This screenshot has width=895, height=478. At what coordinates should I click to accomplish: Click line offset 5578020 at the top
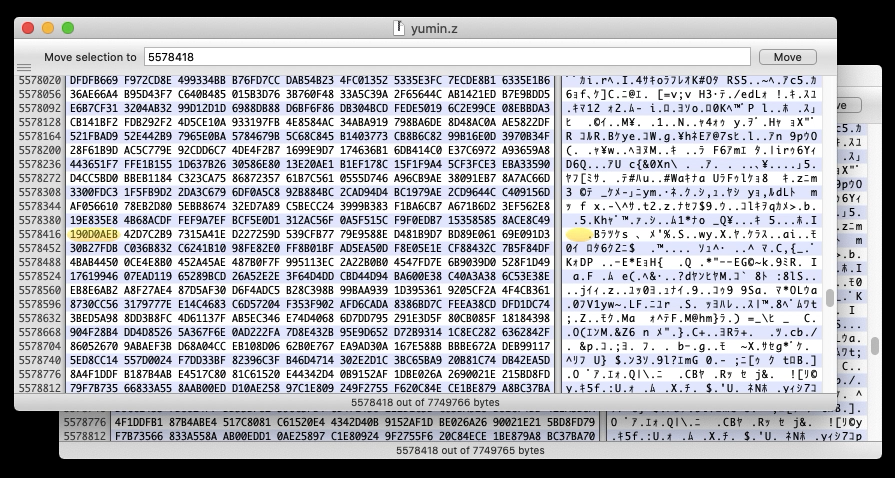pyautogui.click(x=39, y=78)
